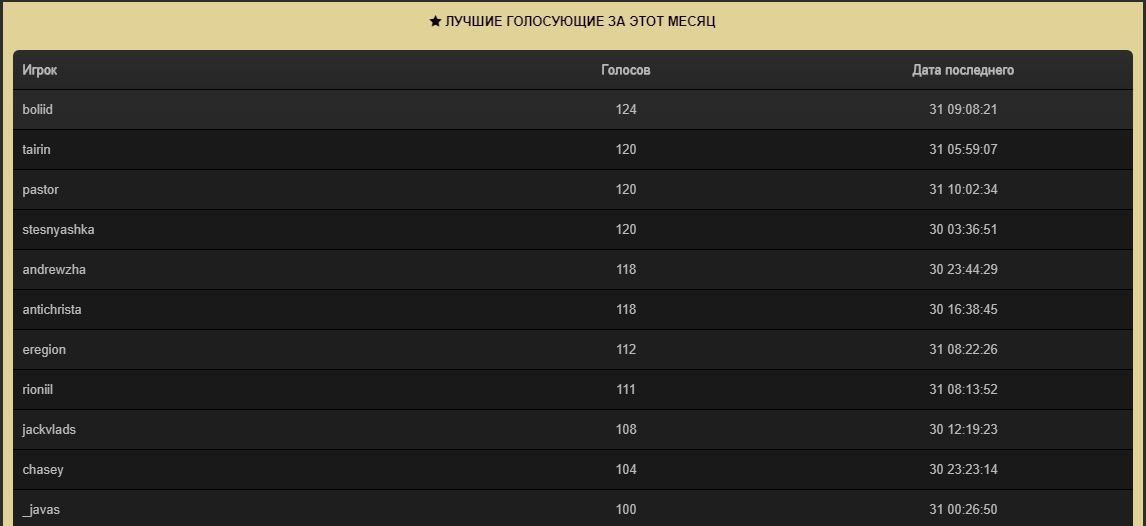This screenshot has height=526, width=1146.
Task: Click the Игрок column header
Action: (40, 70)
